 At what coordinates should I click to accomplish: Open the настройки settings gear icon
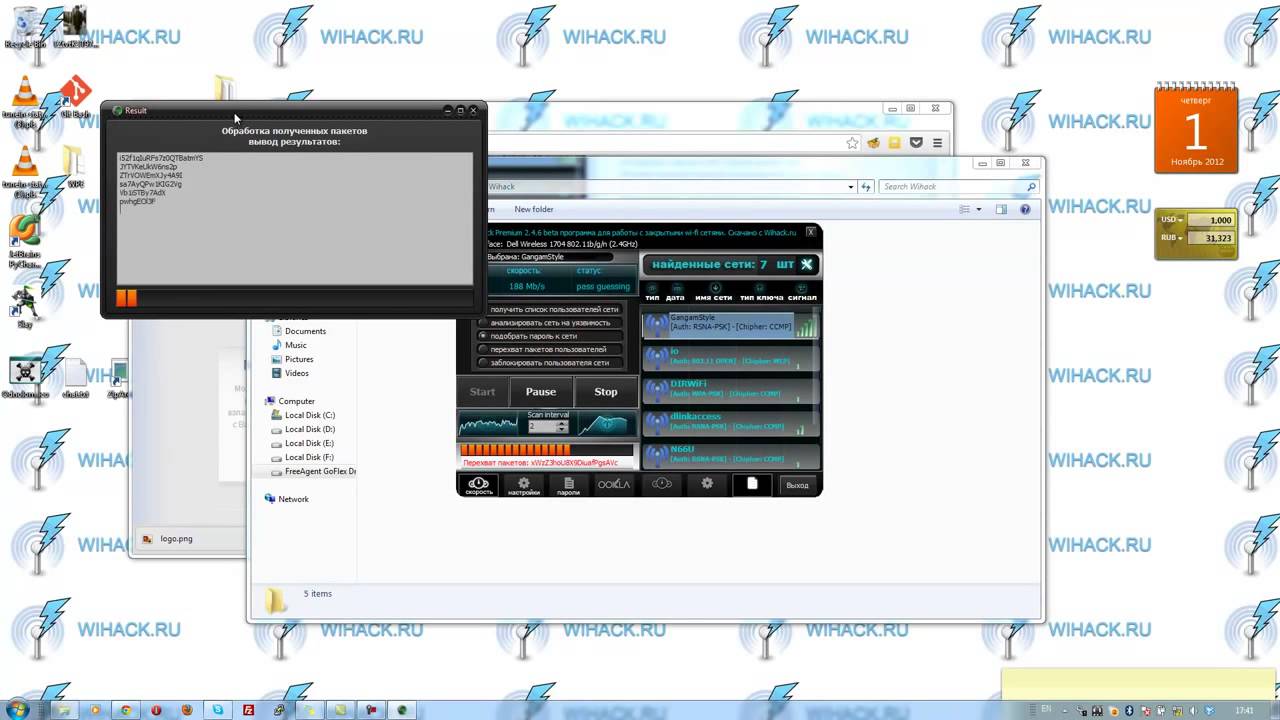coord(523,485)
